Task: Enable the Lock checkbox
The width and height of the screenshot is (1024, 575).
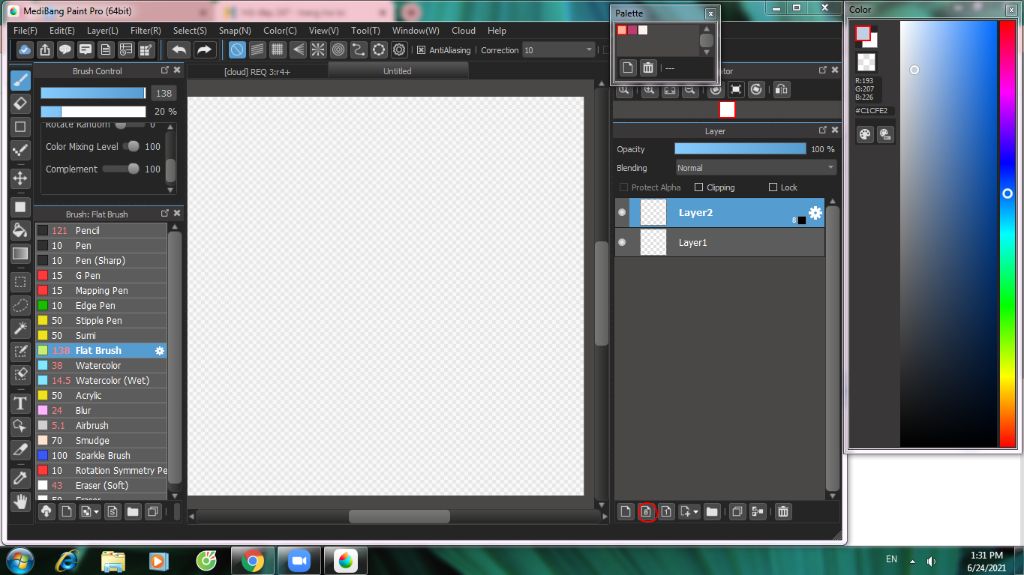Action: pos(773,188)
